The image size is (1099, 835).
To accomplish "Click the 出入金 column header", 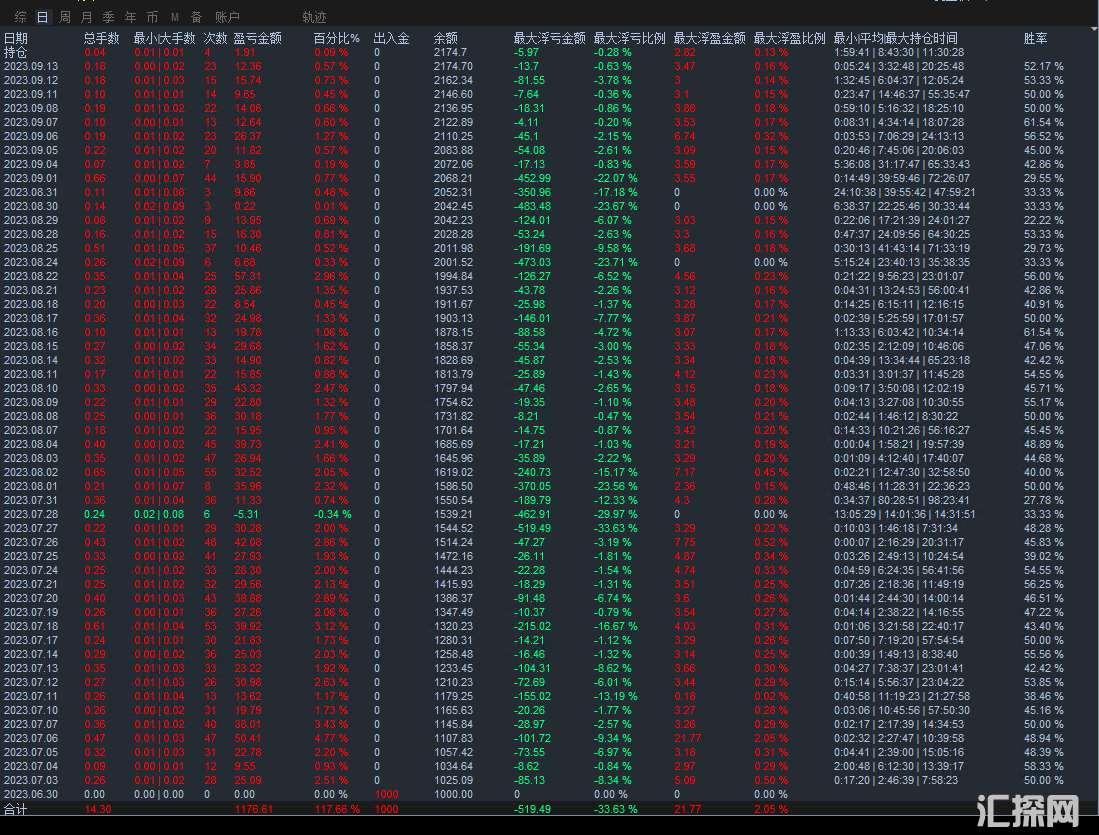I will coord(391,38).
